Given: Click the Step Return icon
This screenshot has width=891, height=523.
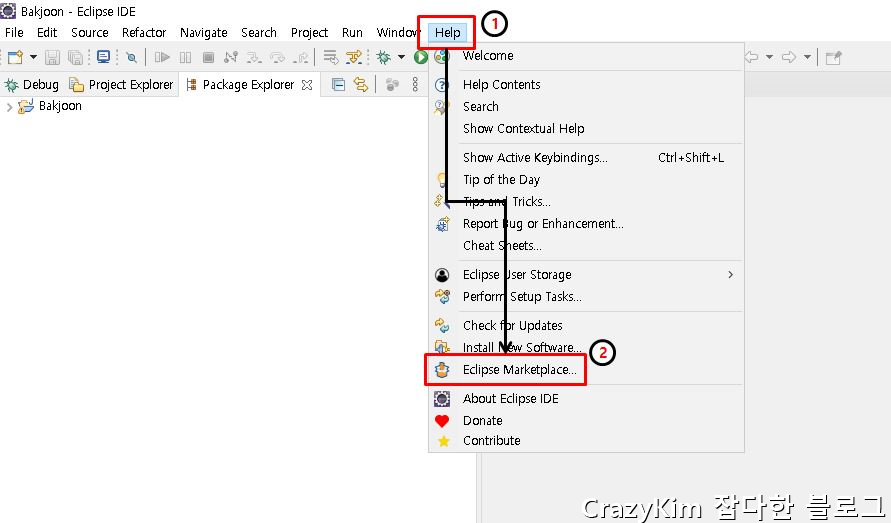Looking at the screenshot, I should (301, 57).
